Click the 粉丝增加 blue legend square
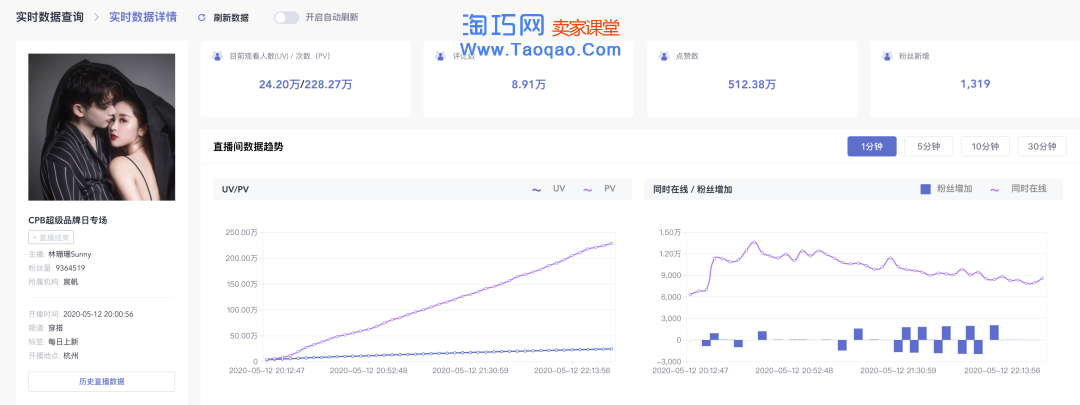 (925, 188)
